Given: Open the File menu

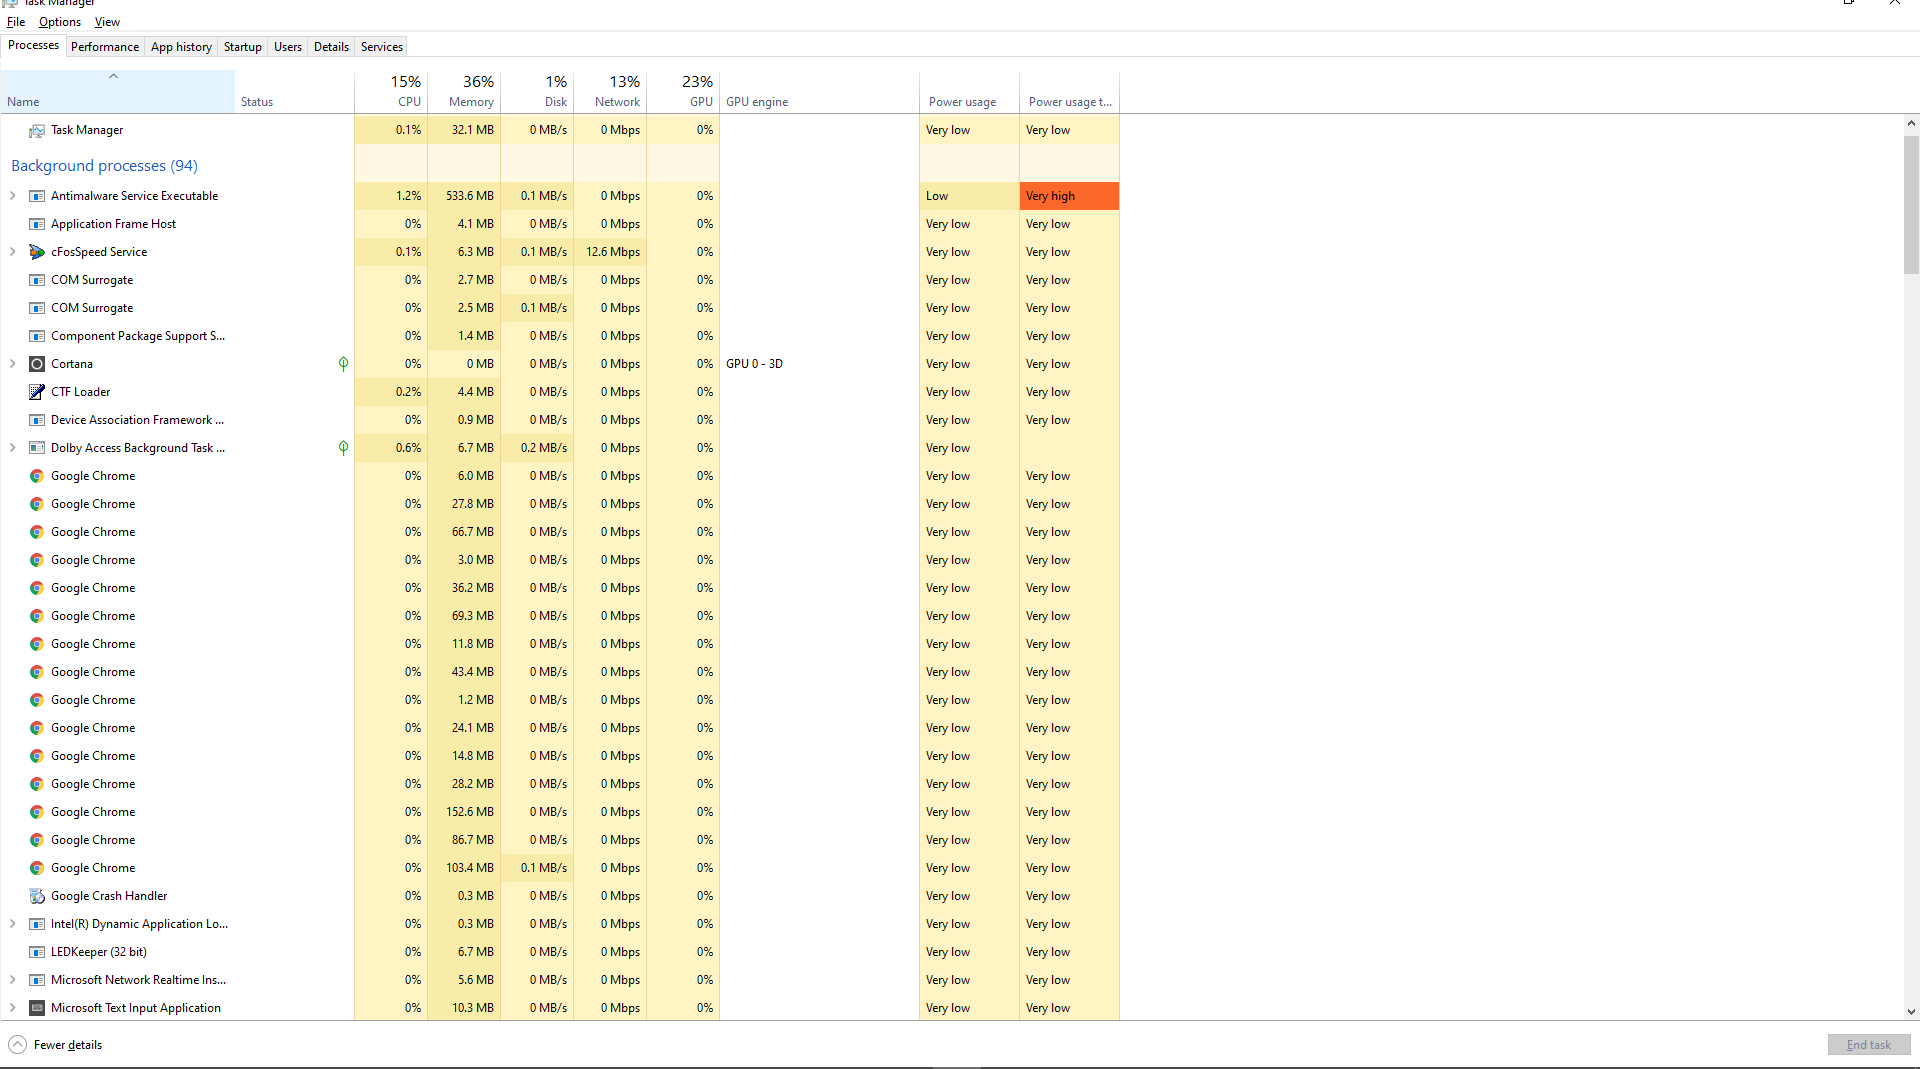Looking at the screenshot, I should click(16, 22).
